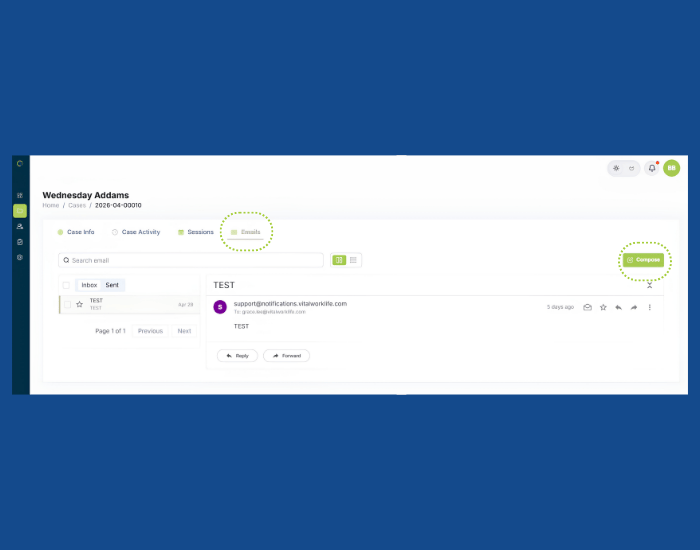Click the 5 days ago timestamp

(560, 307)
